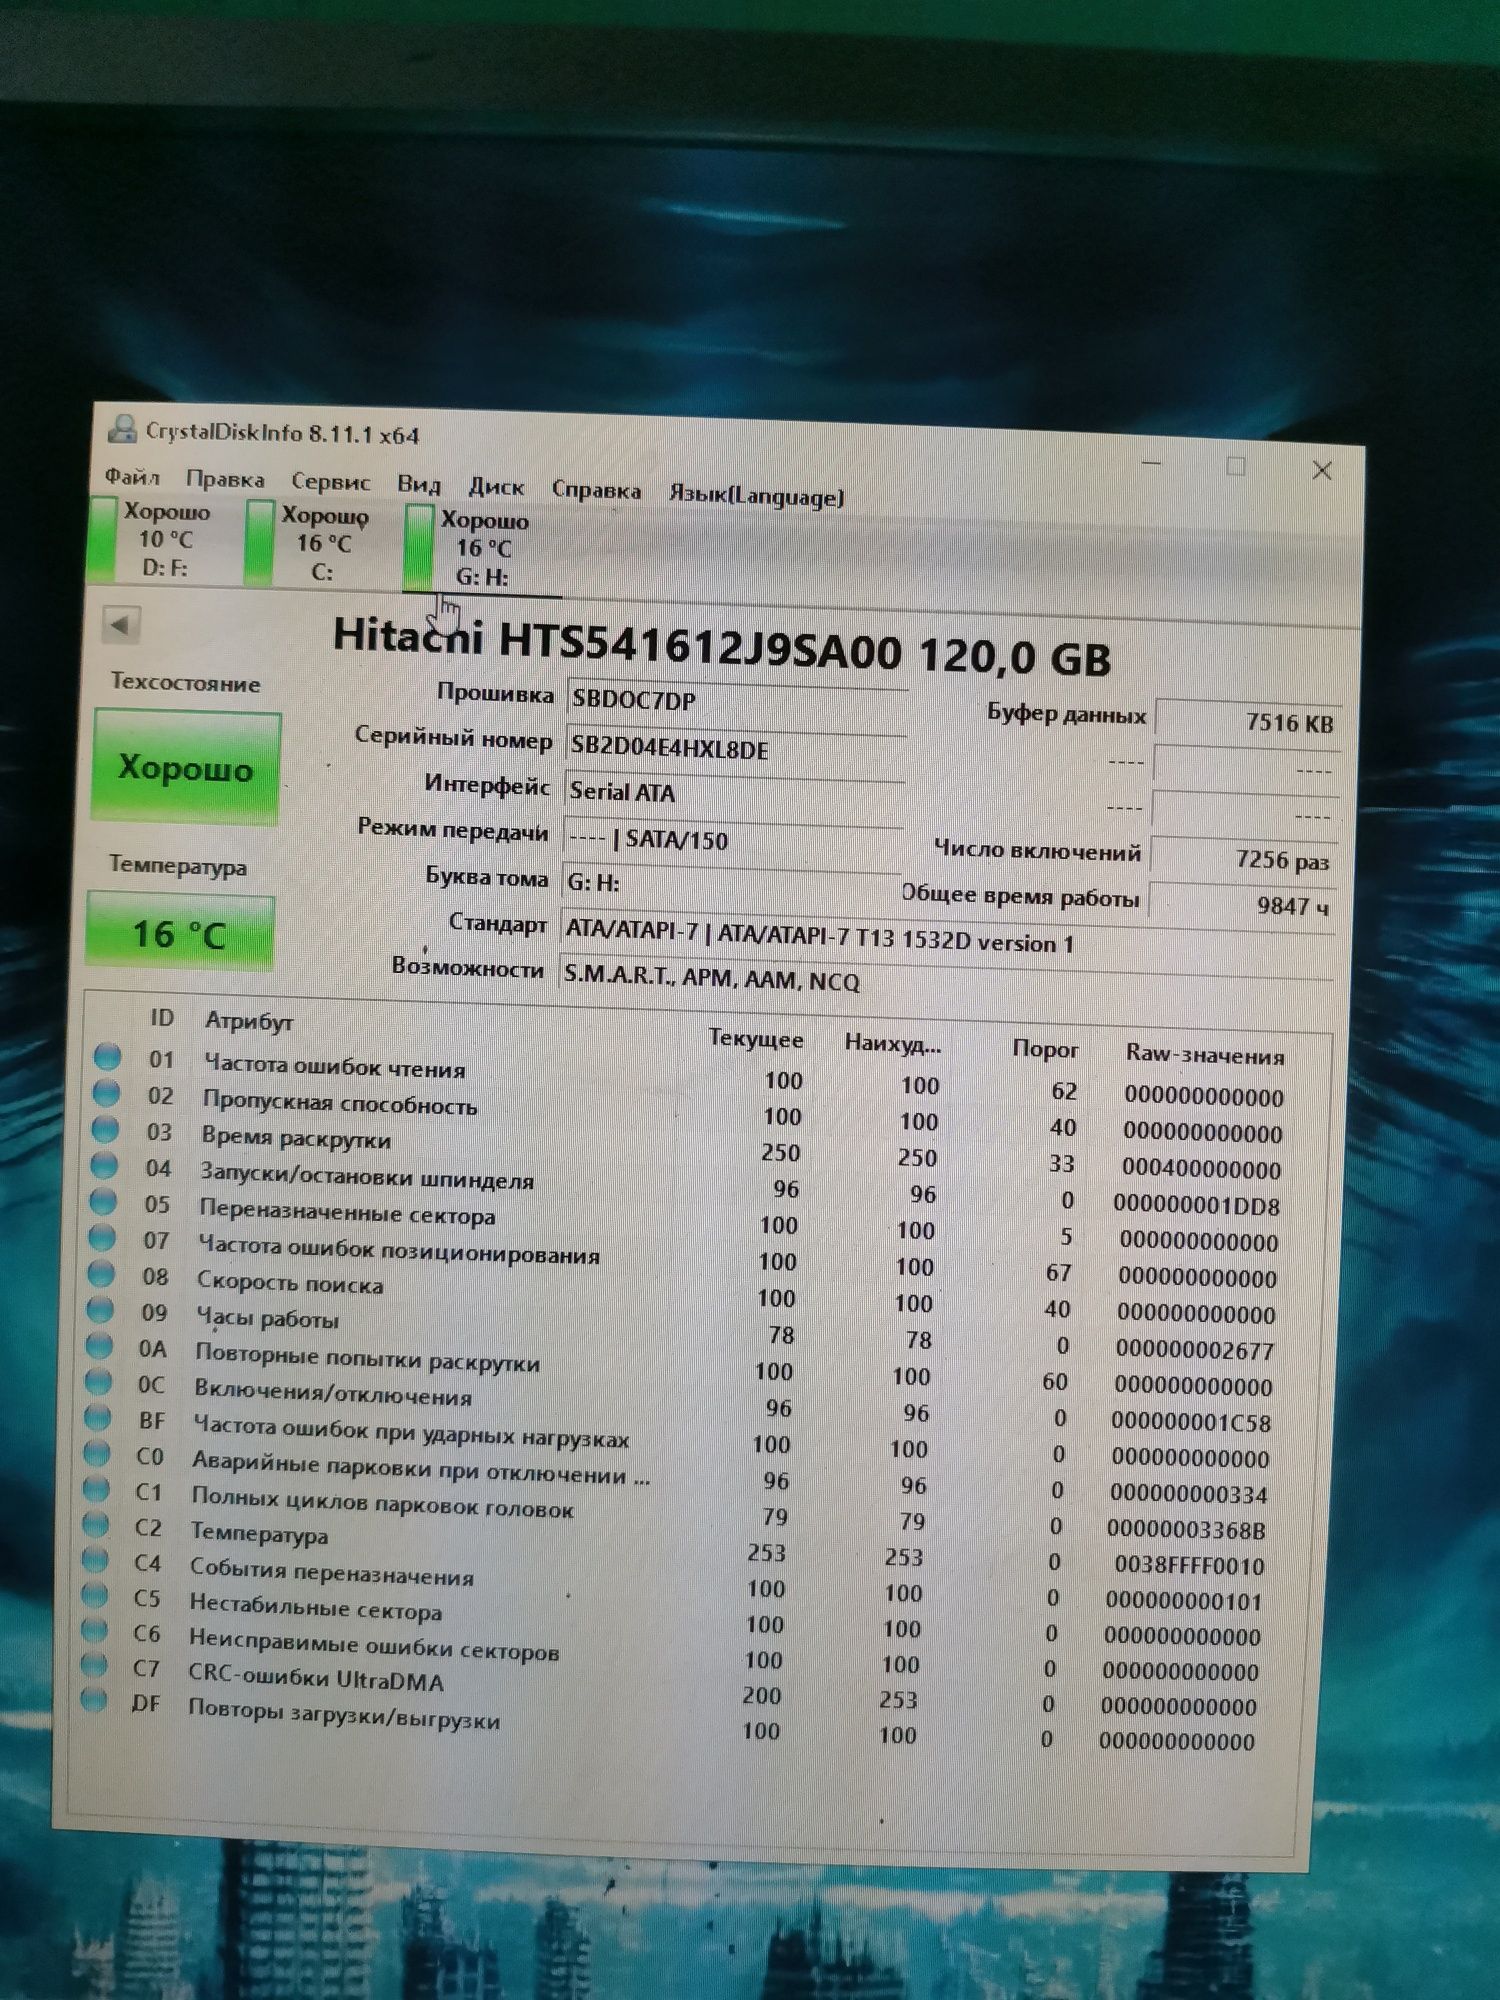Open the Сервис menu
Screen dimensions: 1500x2000
[331, 482]
